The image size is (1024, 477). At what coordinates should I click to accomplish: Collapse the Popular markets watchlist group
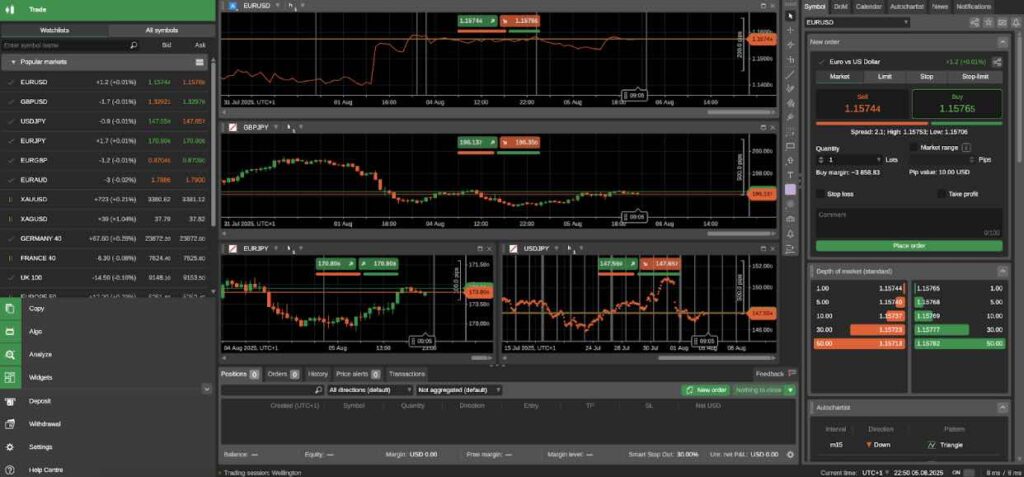pyautogui.click(x=13, y=62)
